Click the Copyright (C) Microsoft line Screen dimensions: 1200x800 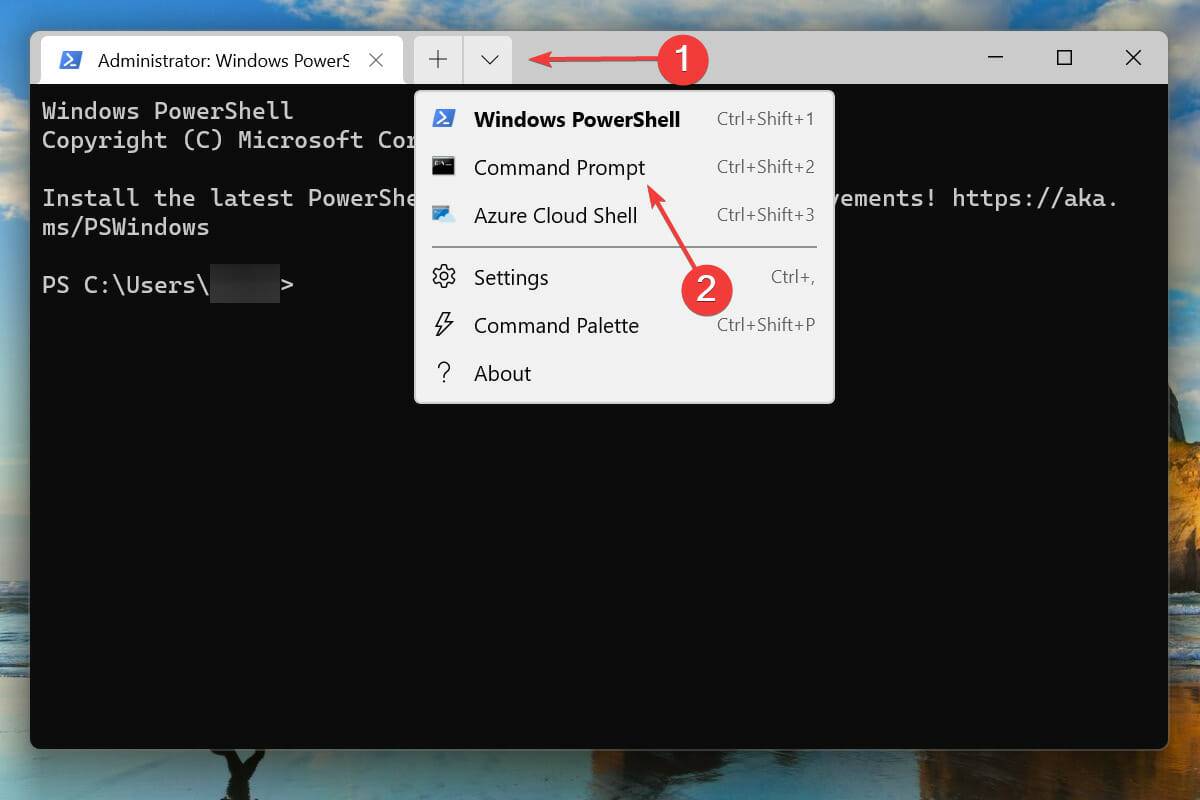pos(228,140)
